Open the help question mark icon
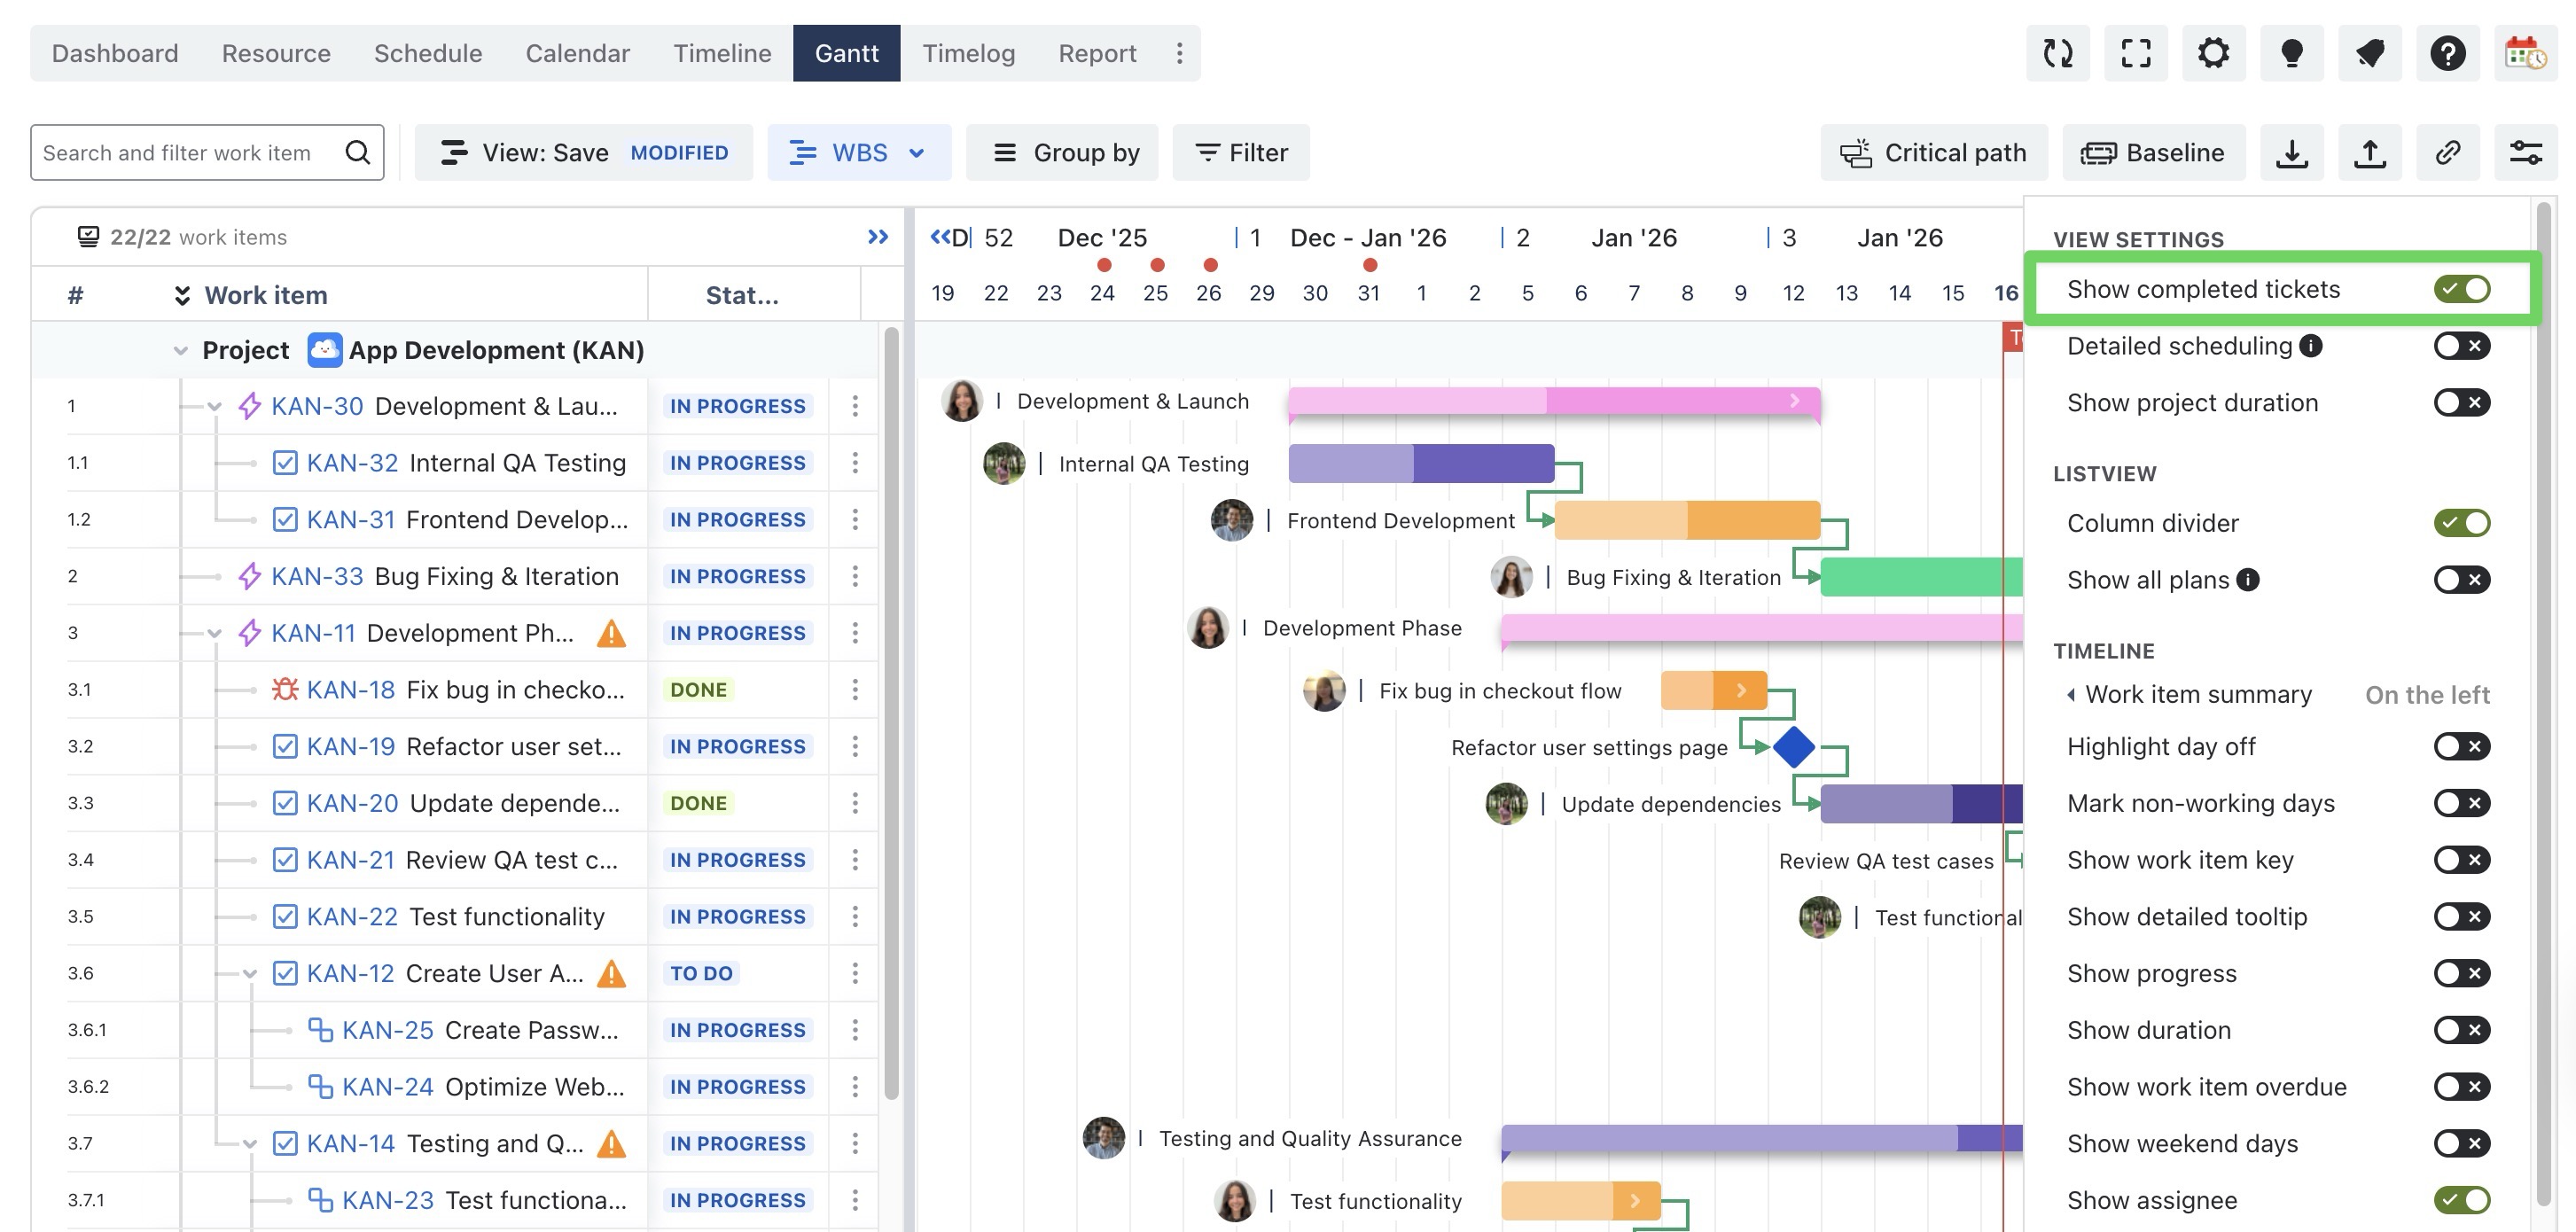Screen dimensions: 2576x1232 [2447, 53]
